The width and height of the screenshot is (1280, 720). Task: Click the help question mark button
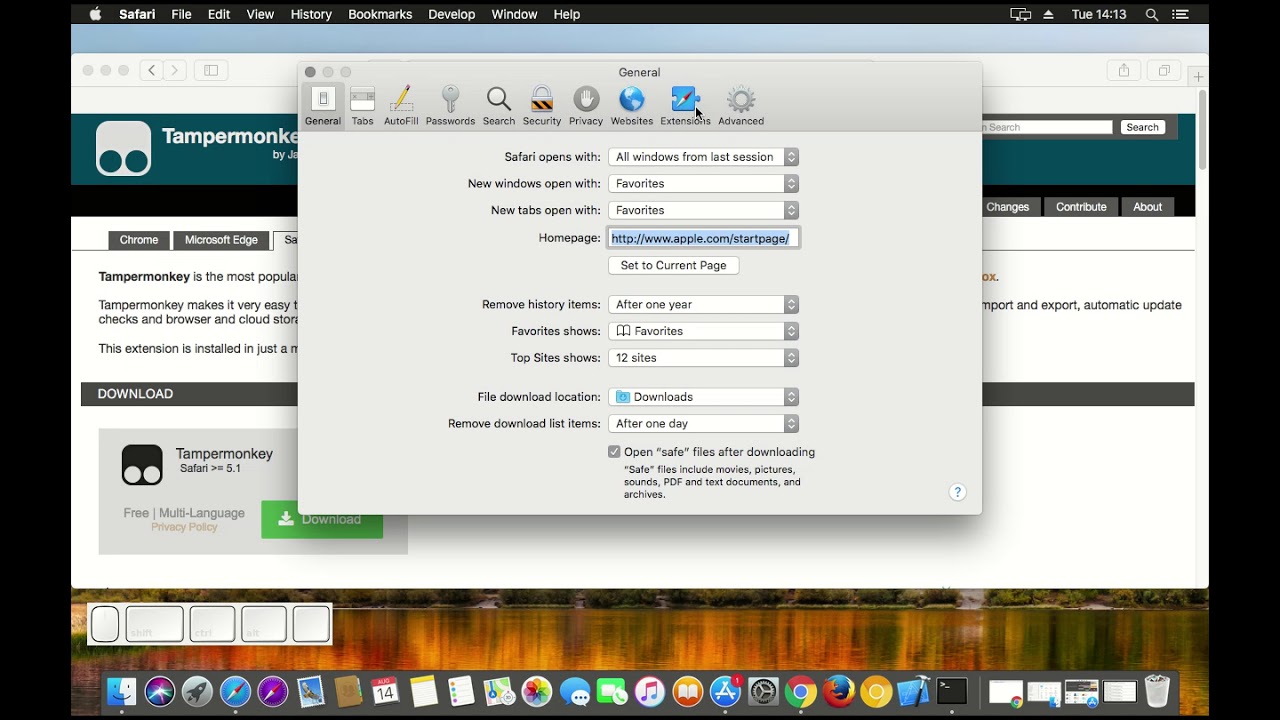957,492
